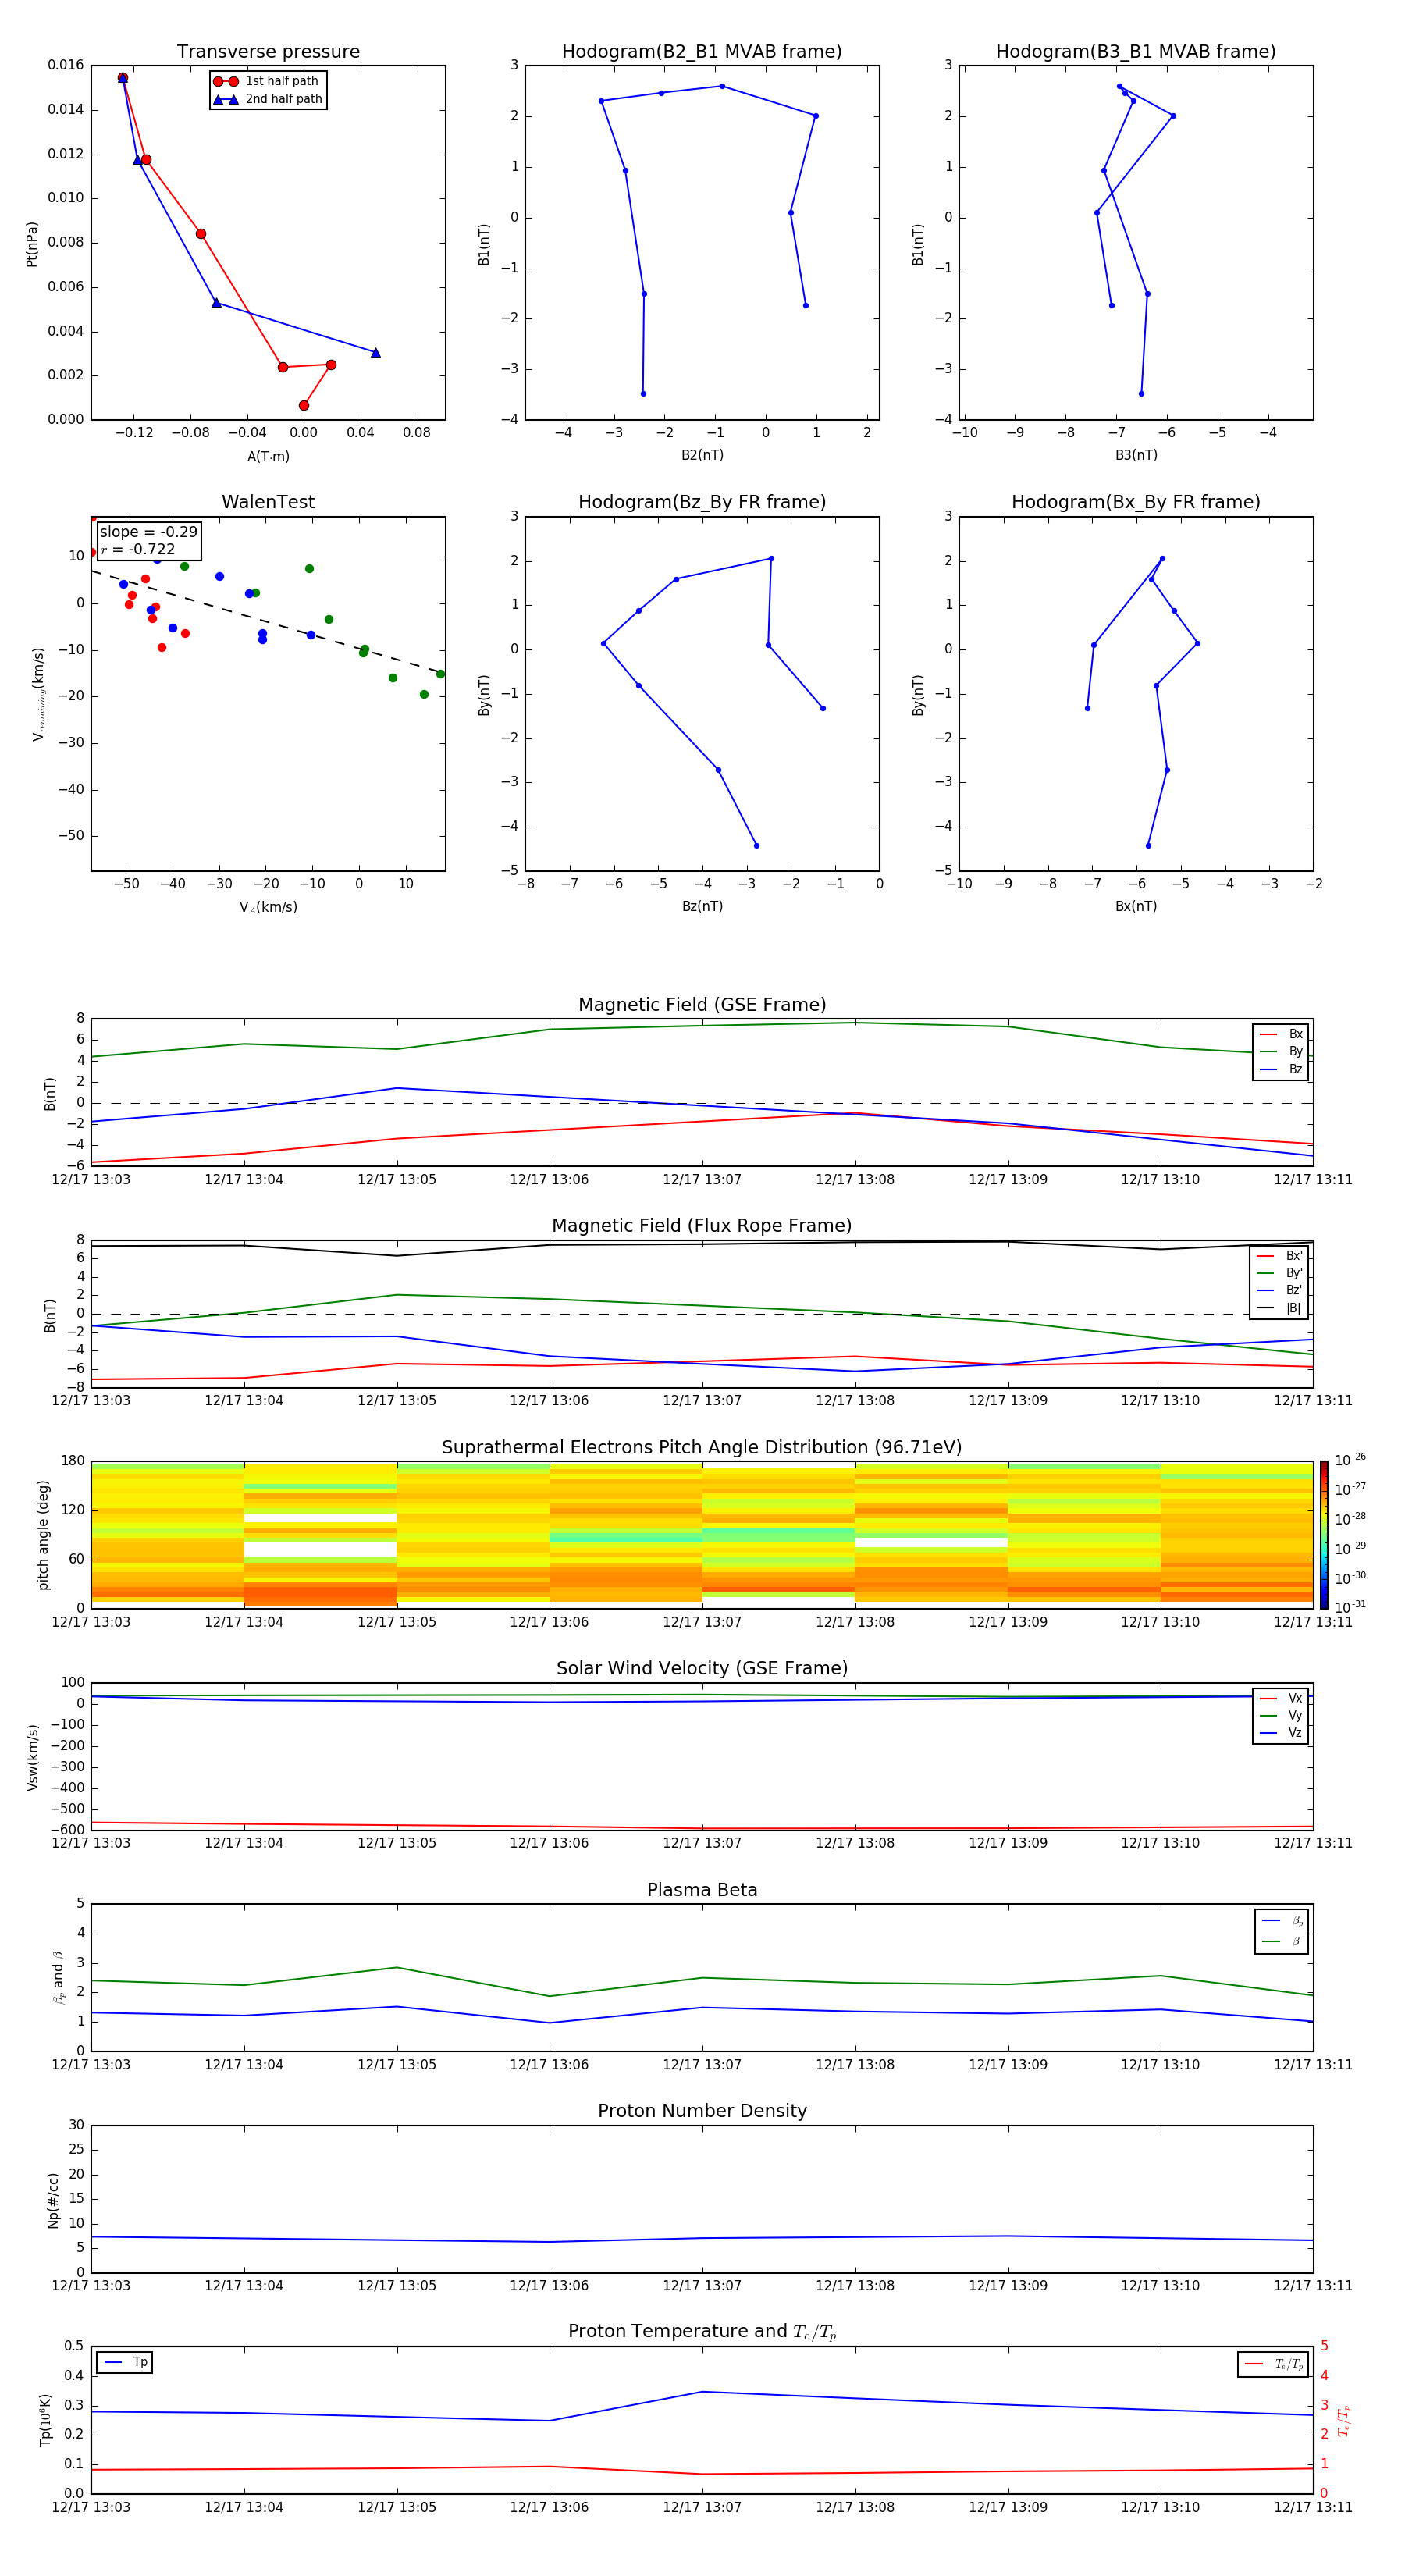Click the "Bx'" entry in Flux Rope legend

[x=1279, y=1256]
